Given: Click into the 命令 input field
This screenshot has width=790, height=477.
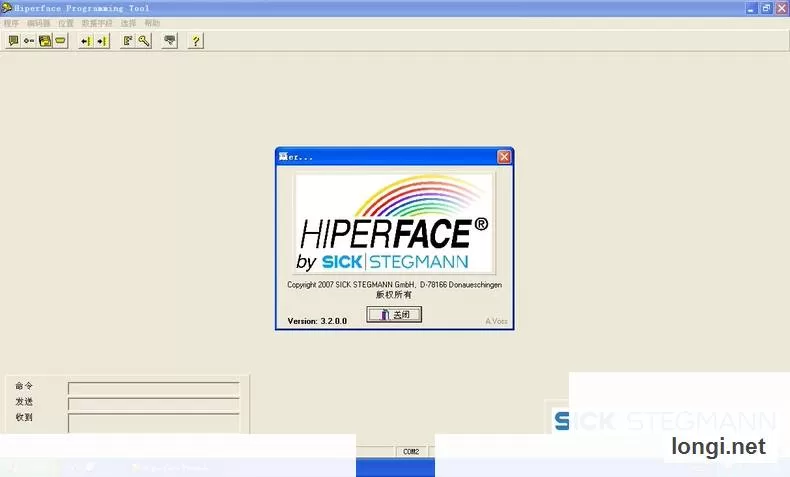Looking at the screenshot, I should (x=154, y=388).
